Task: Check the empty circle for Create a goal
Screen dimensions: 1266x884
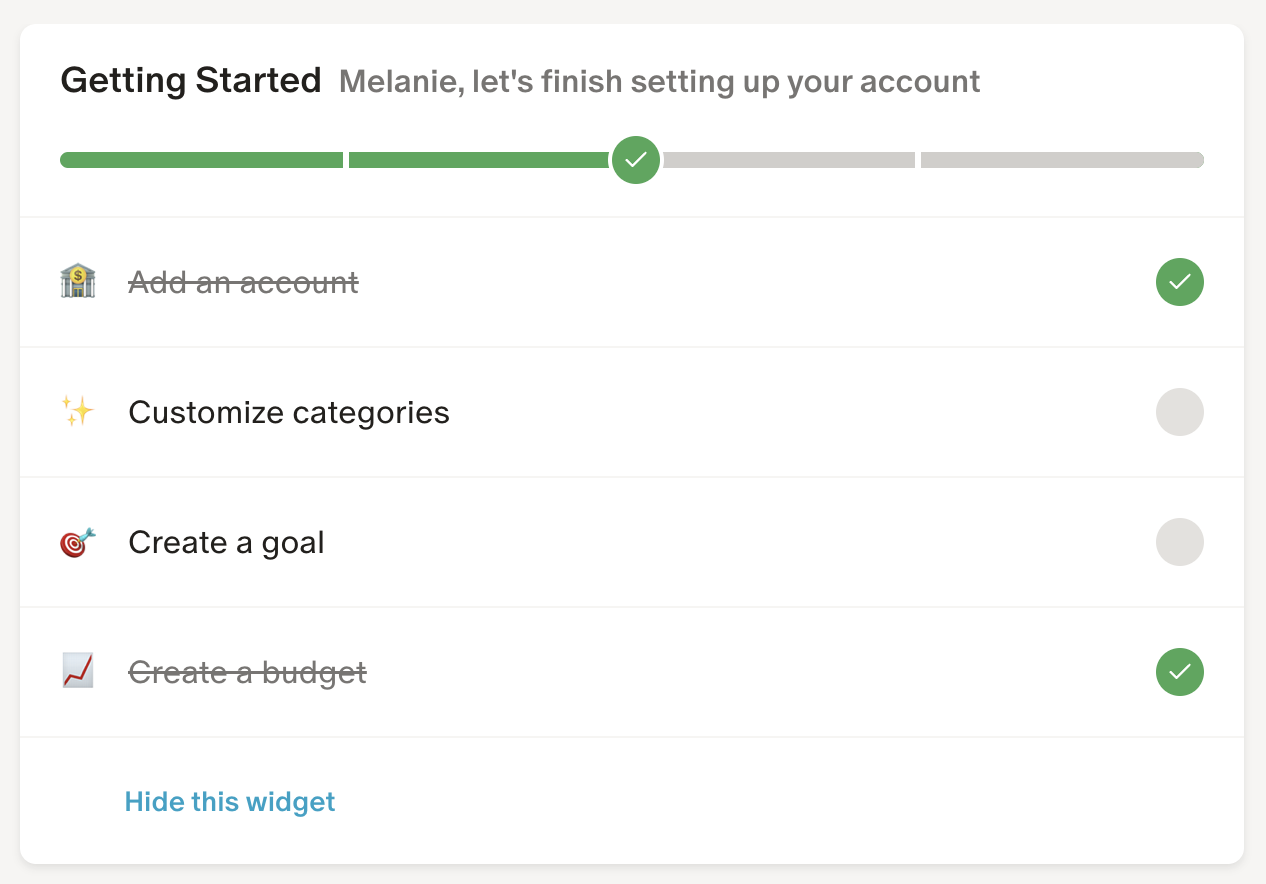Action: [x=1180, y=542]
